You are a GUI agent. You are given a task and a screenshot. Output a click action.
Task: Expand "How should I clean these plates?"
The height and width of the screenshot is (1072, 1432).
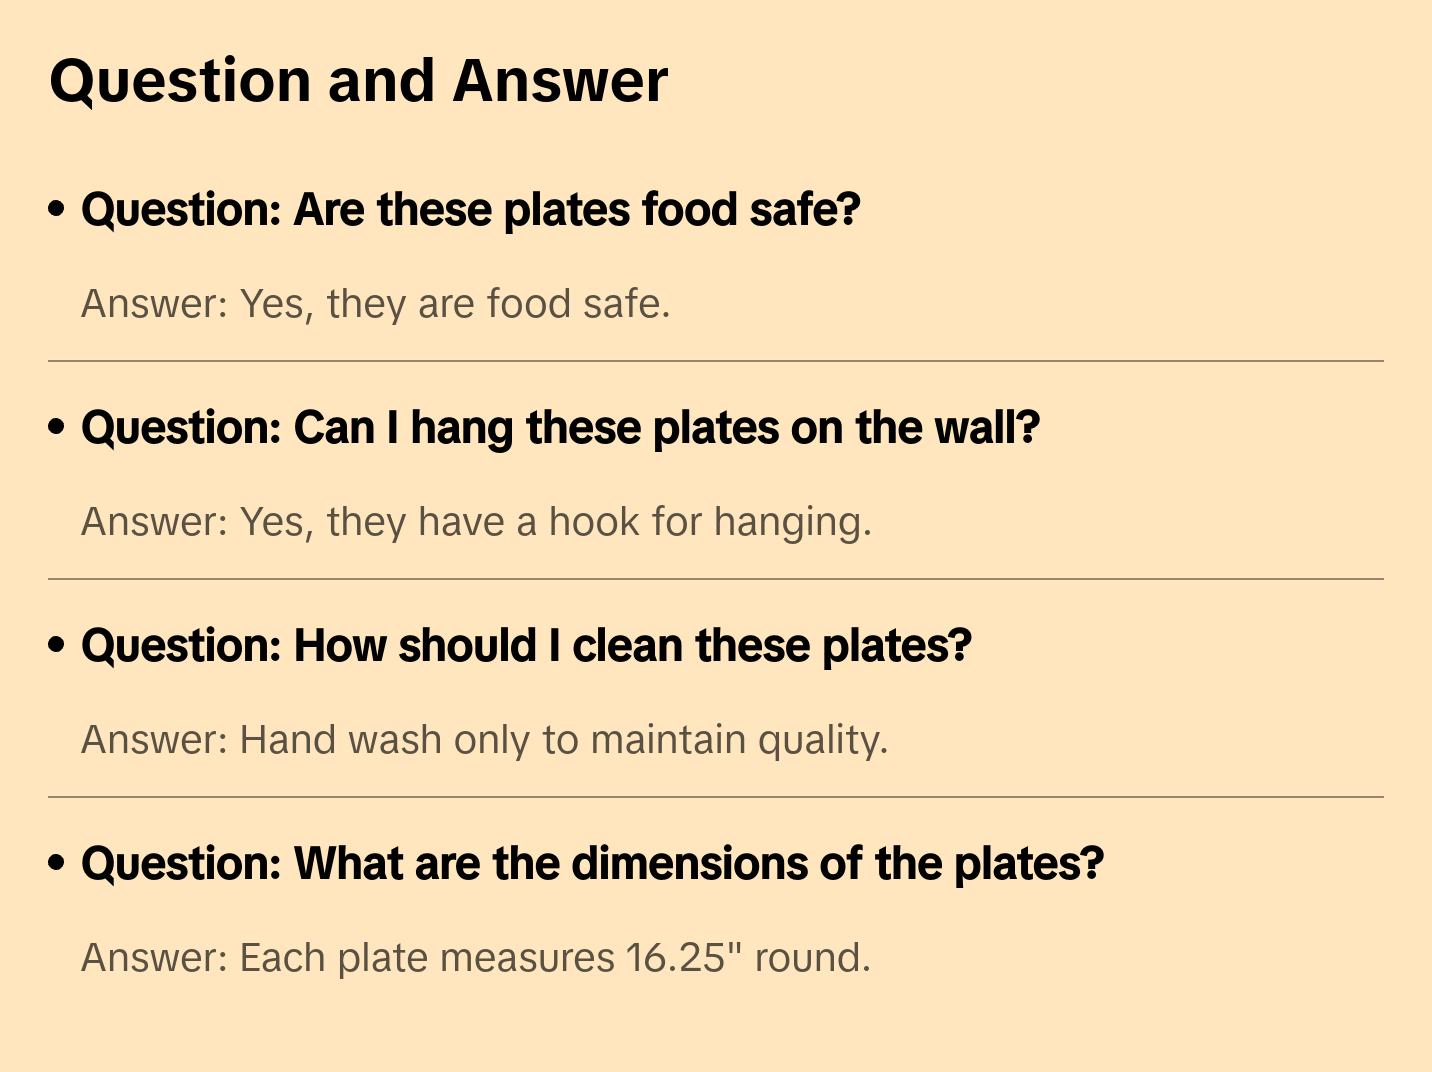526,646
